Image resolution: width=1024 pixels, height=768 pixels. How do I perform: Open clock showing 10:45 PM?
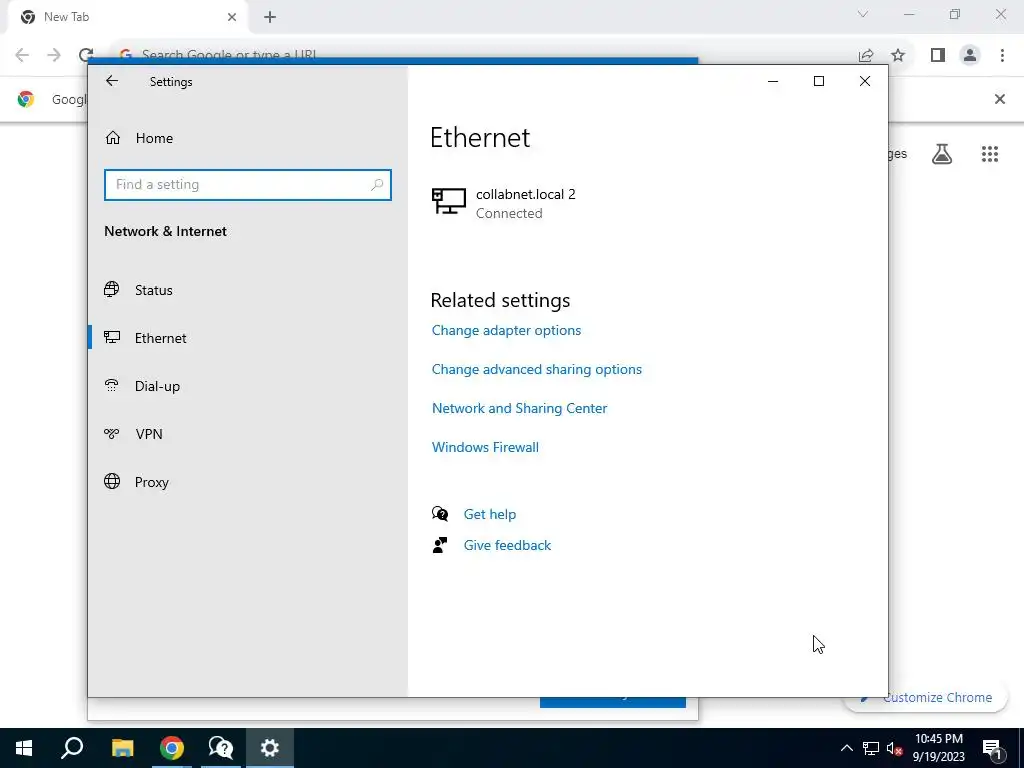(938, 748)
